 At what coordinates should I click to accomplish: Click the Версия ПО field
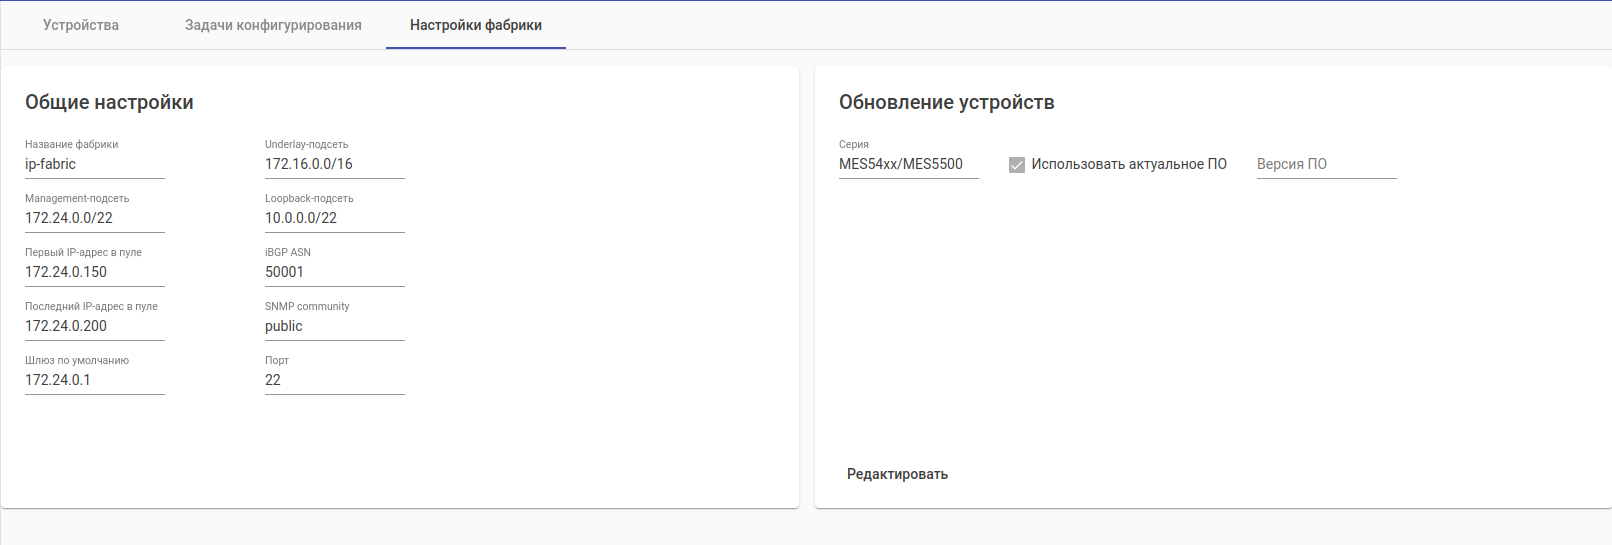pyautogui.click(x=1326, y=164)
